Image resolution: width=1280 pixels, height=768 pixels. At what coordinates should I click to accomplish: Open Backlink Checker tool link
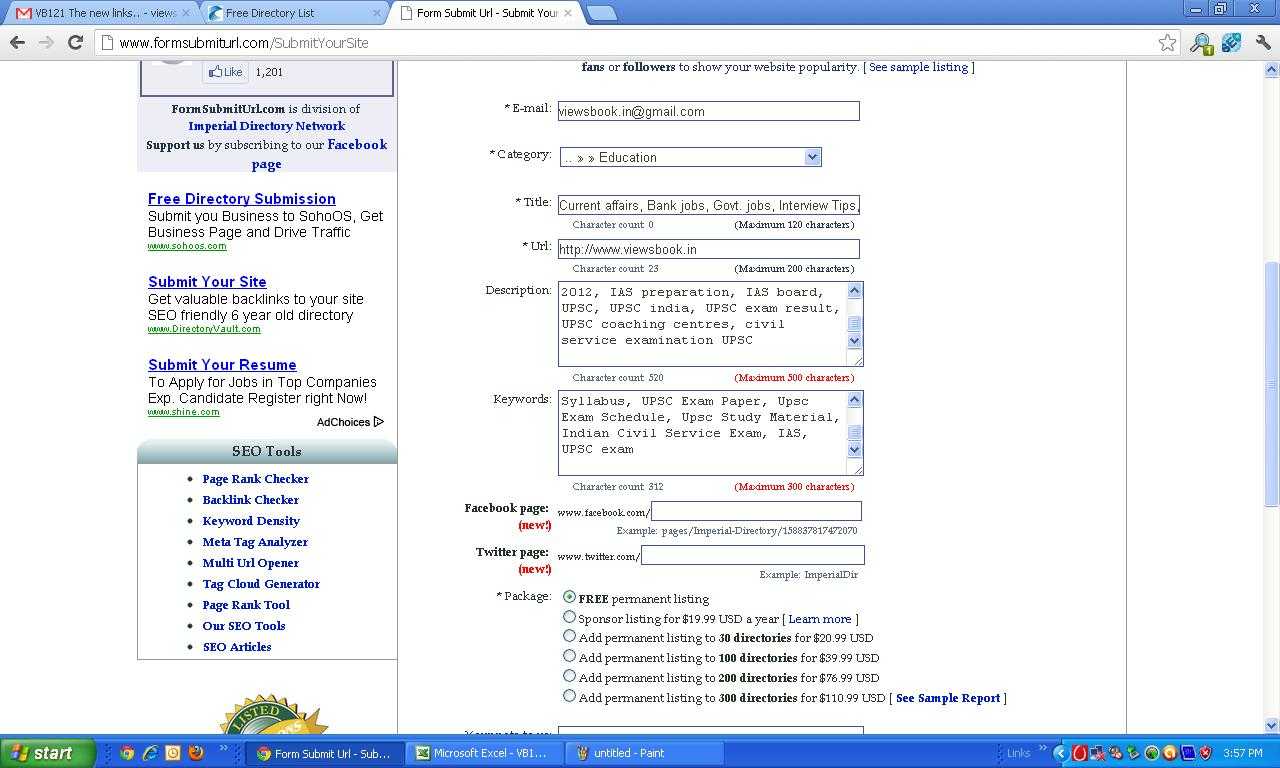(250, 500)
